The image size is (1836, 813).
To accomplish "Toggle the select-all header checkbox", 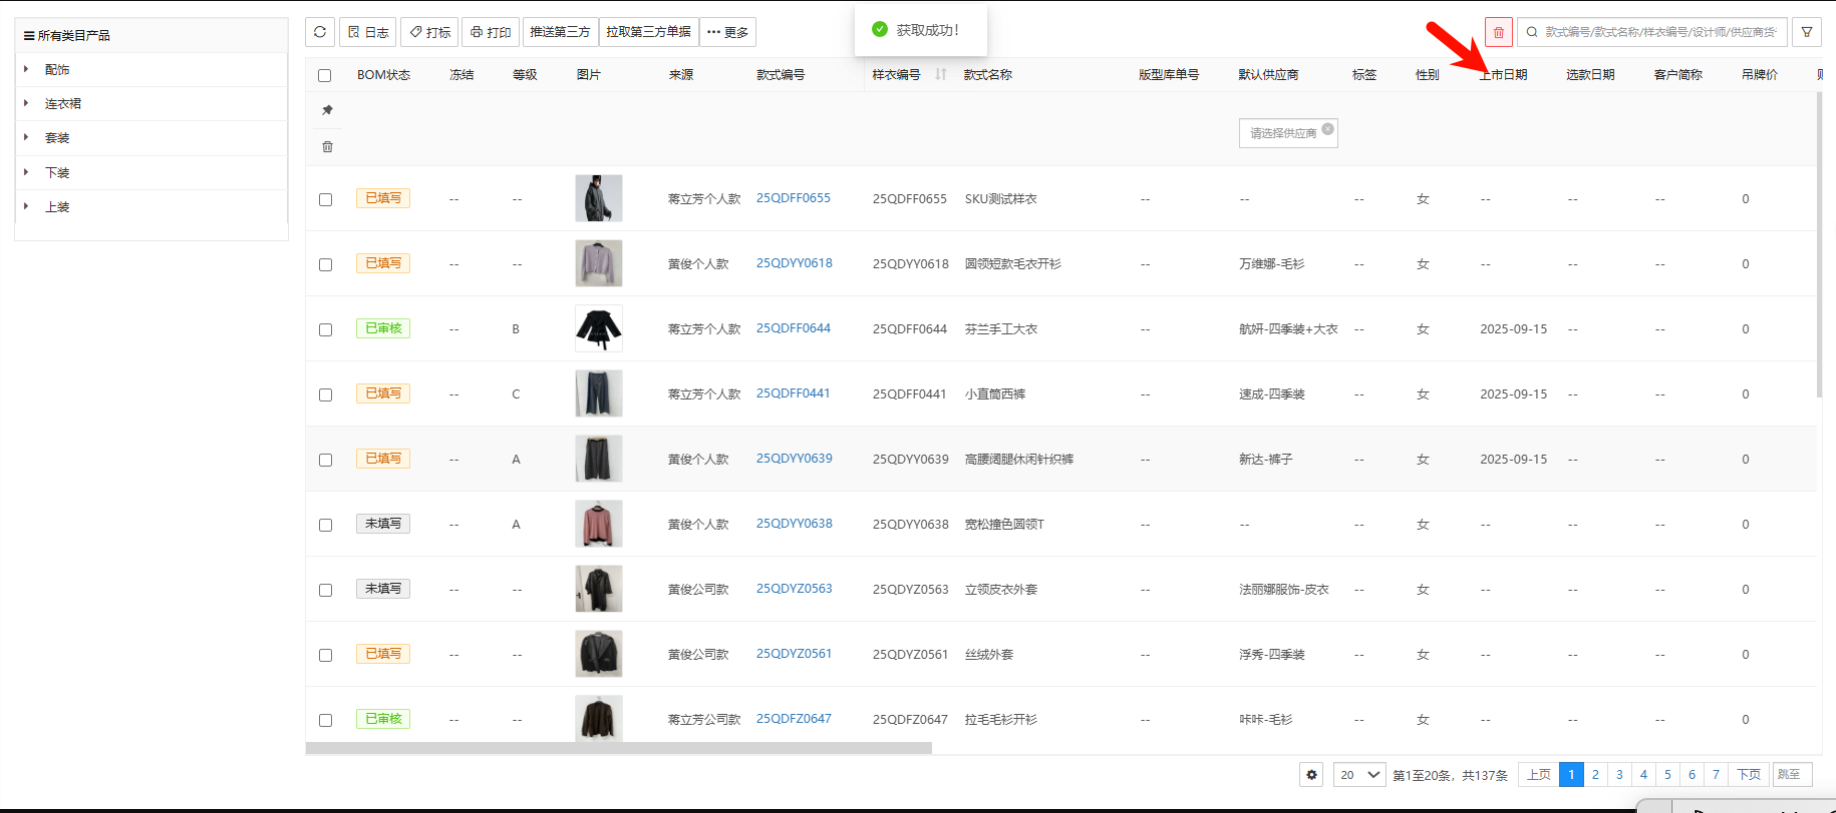I will point(324,75).
